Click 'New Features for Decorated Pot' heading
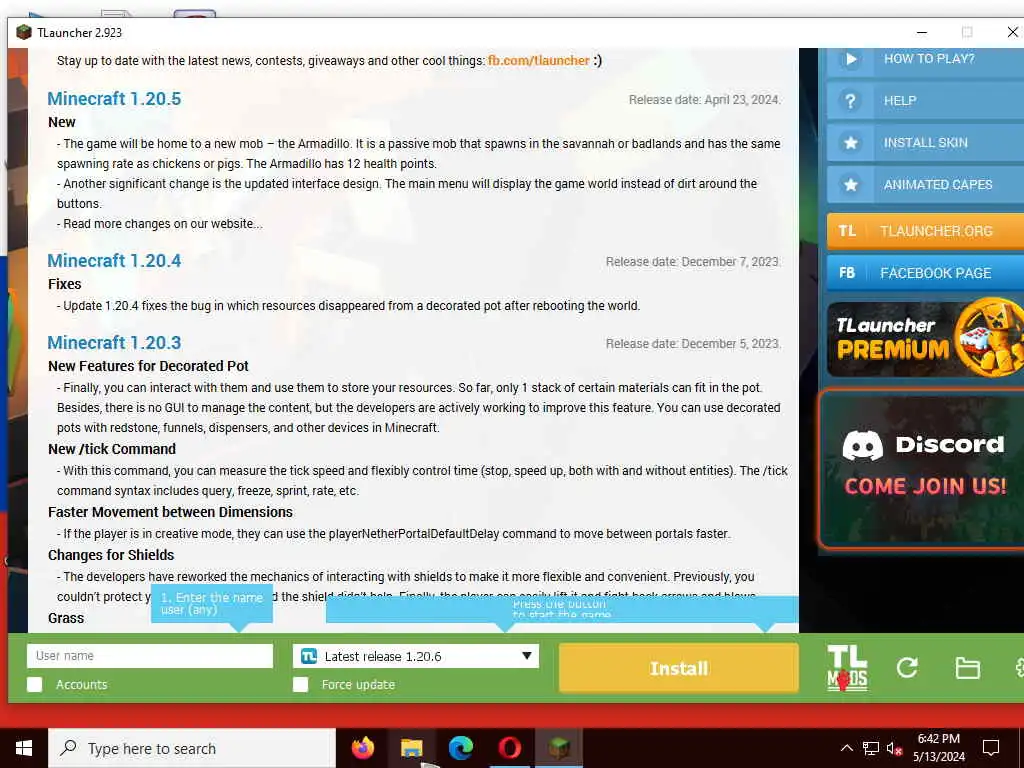 148,366
